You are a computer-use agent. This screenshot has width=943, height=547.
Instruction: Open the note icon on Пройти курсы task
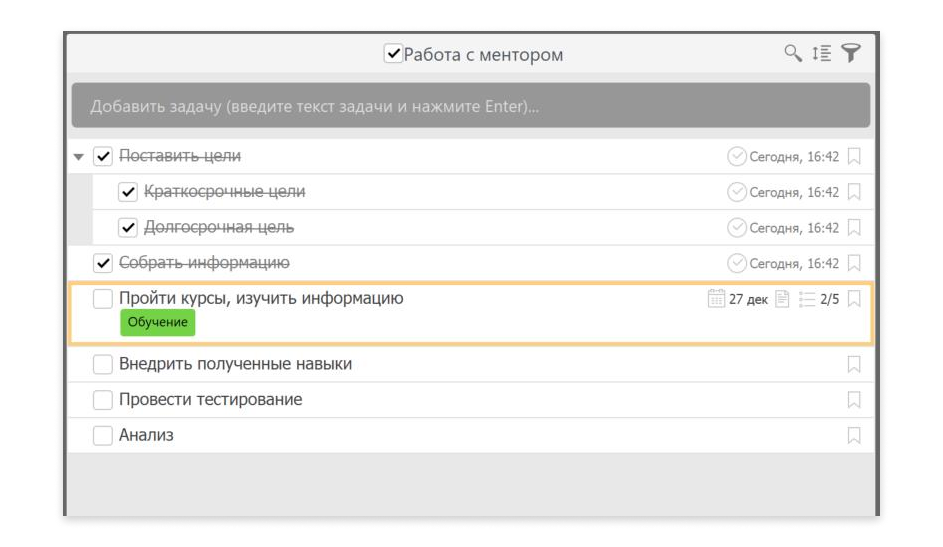(782, 299)
